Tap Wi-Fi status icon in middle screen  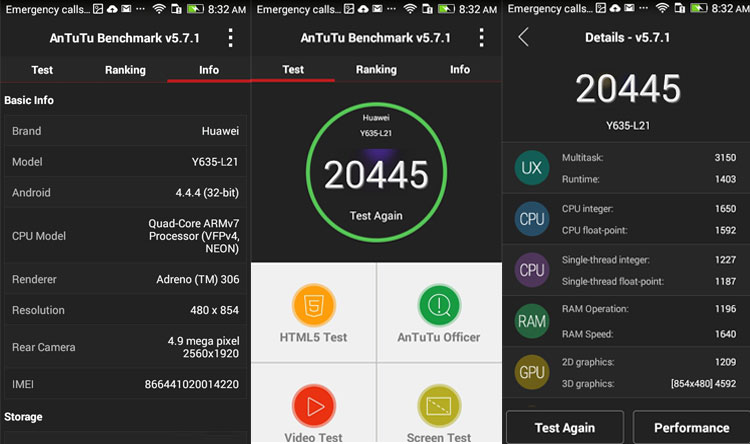tap(410, 9)
